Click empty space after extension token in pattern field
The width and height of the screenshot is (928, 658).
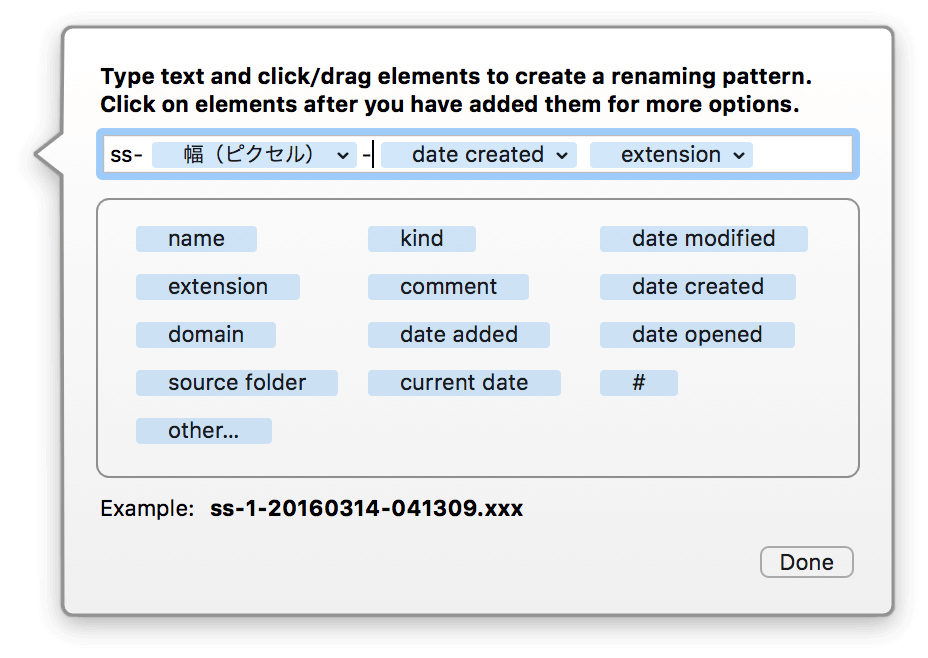(801, 155)
